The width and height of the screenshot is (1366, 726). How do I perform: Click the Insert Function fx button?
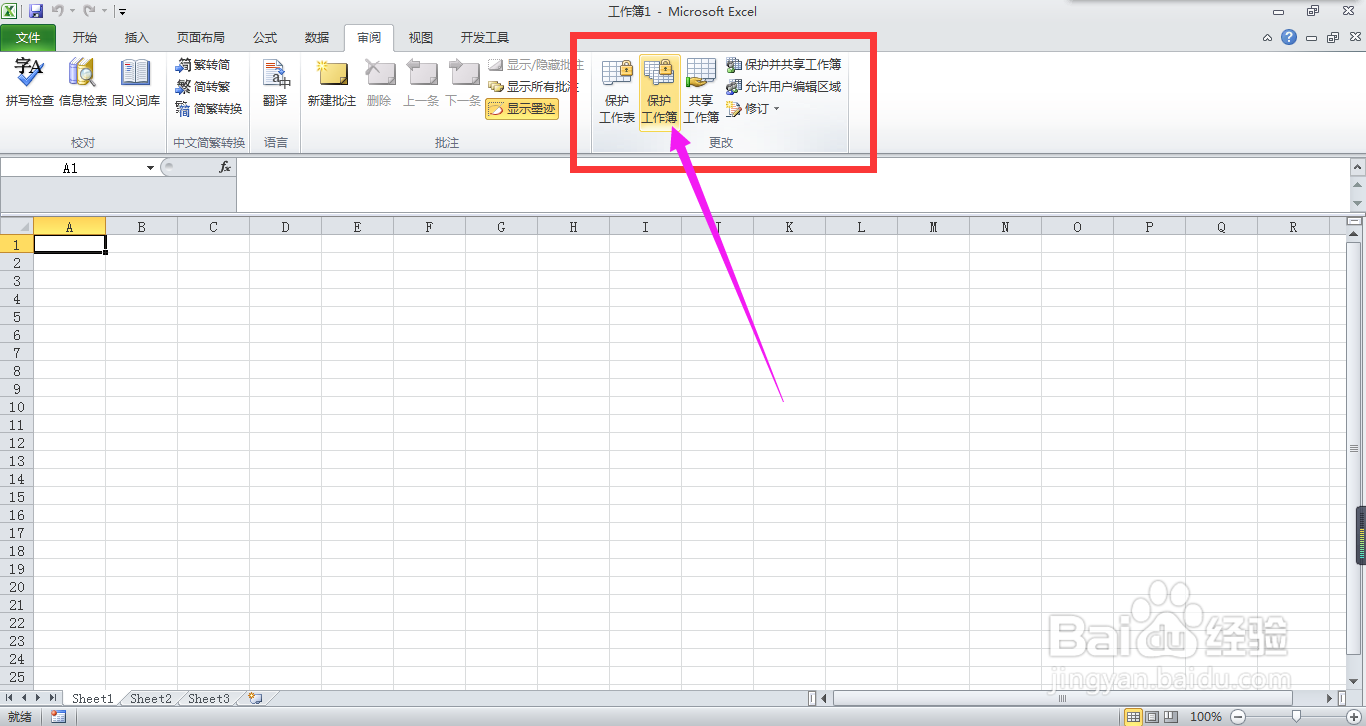pyautogui.click(x=225, y=168)
